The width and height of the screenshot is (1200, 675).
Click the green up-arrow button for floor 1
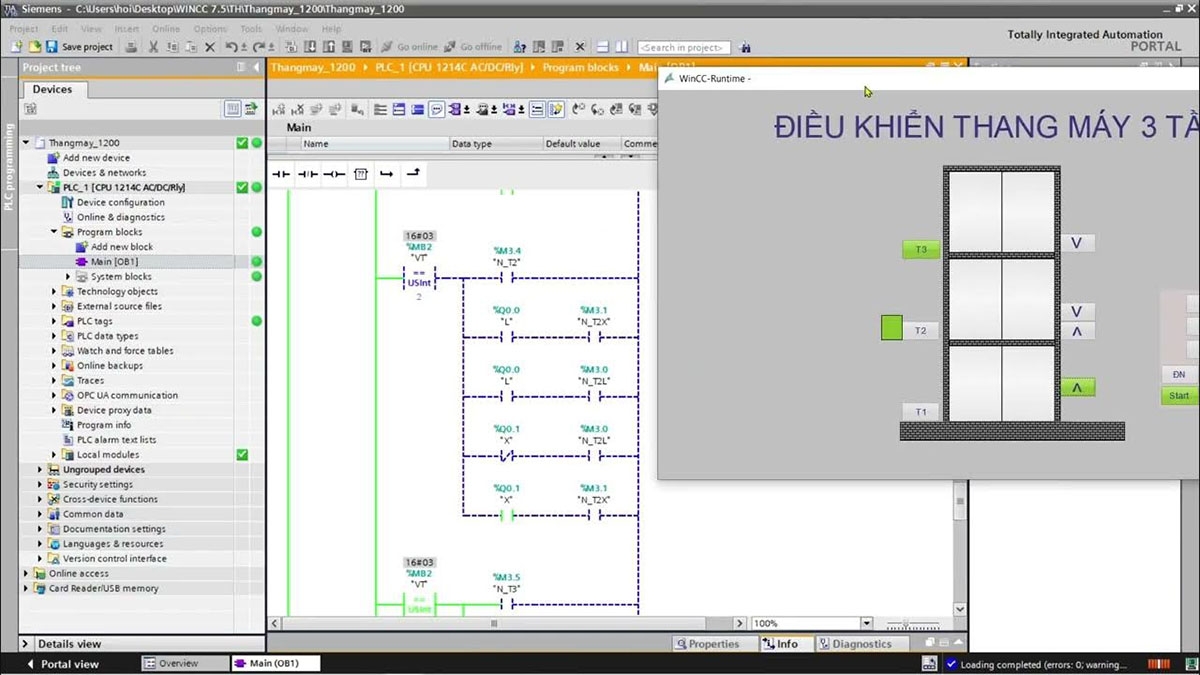pyautogui.click(x=1077, y=387)
